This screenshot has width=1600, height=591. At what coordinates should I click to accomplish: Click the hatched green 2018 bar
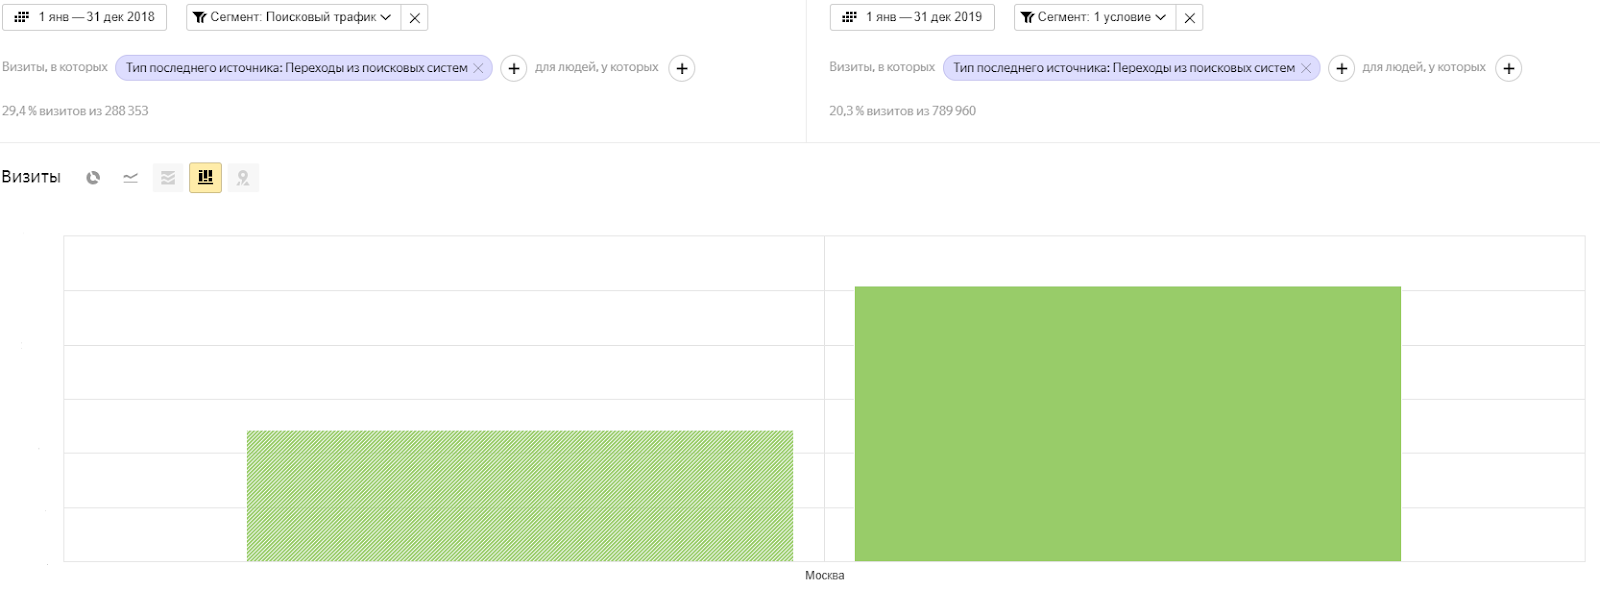tap(519, 496)
